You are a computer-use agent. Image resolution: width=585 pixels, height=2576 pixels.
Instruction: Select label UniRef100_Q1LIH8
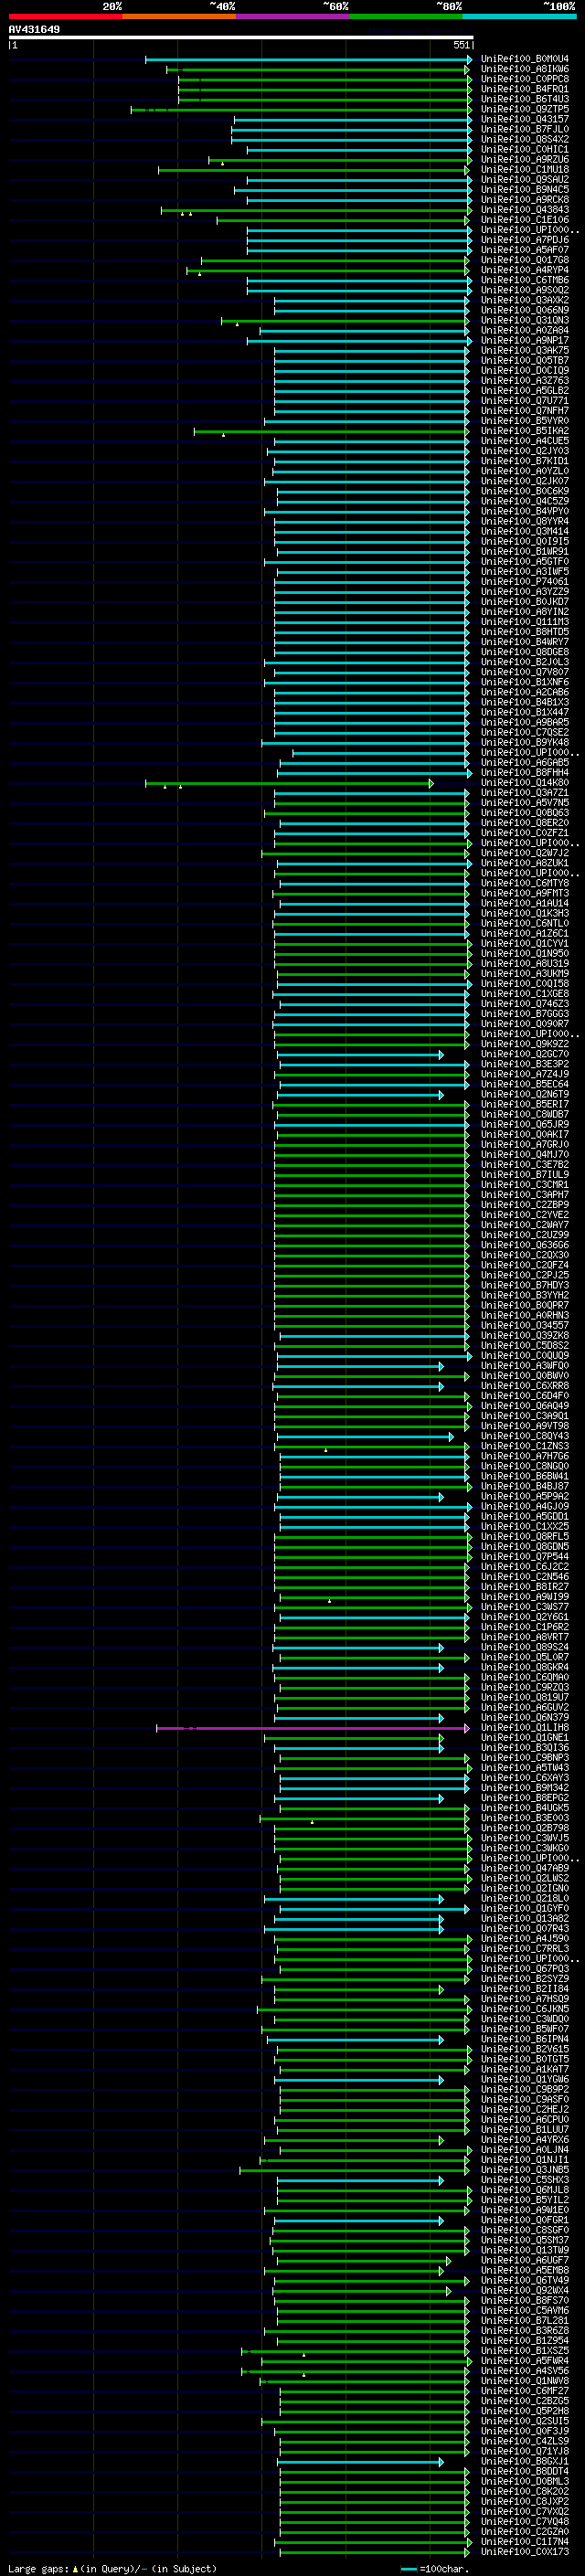click(x=524, y=1727)
